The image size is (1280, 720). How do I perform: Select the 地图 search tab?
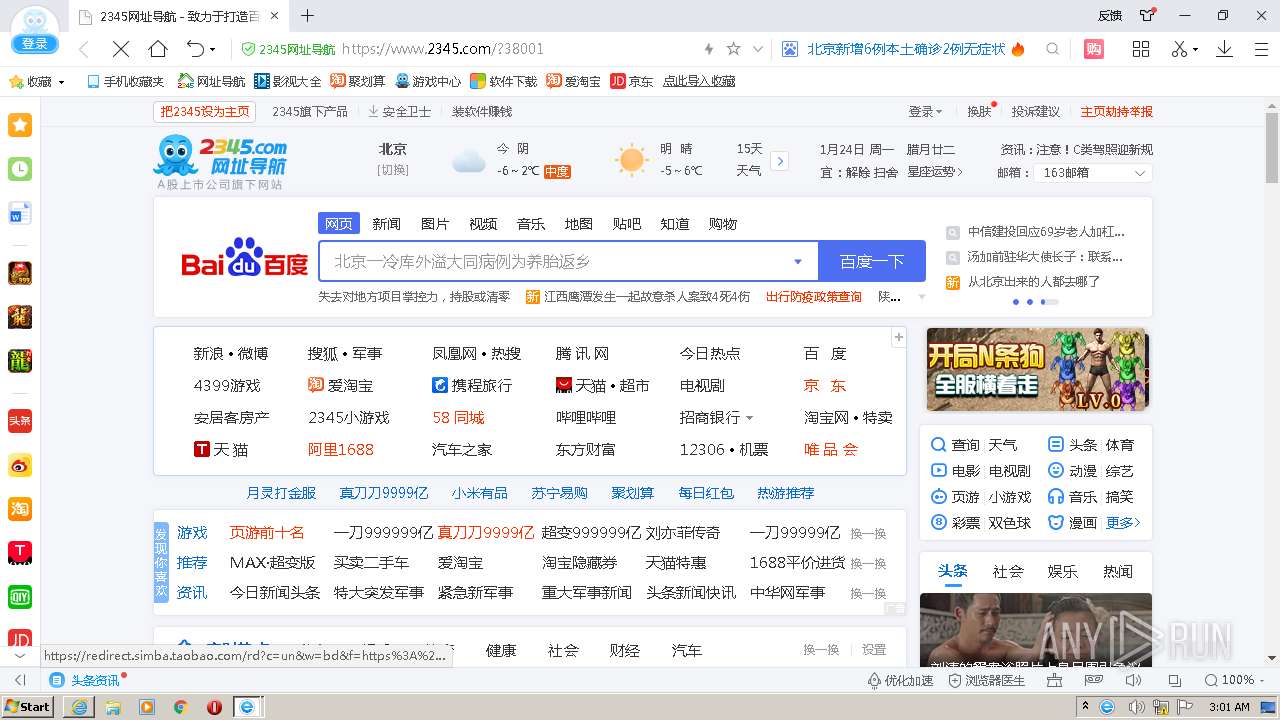pos(578,223)
